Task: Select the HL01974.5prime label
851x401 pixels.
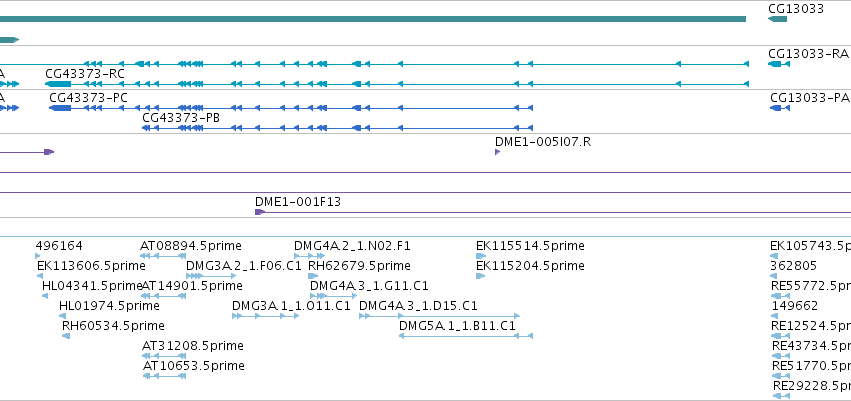Action: (x=109, y=305)
